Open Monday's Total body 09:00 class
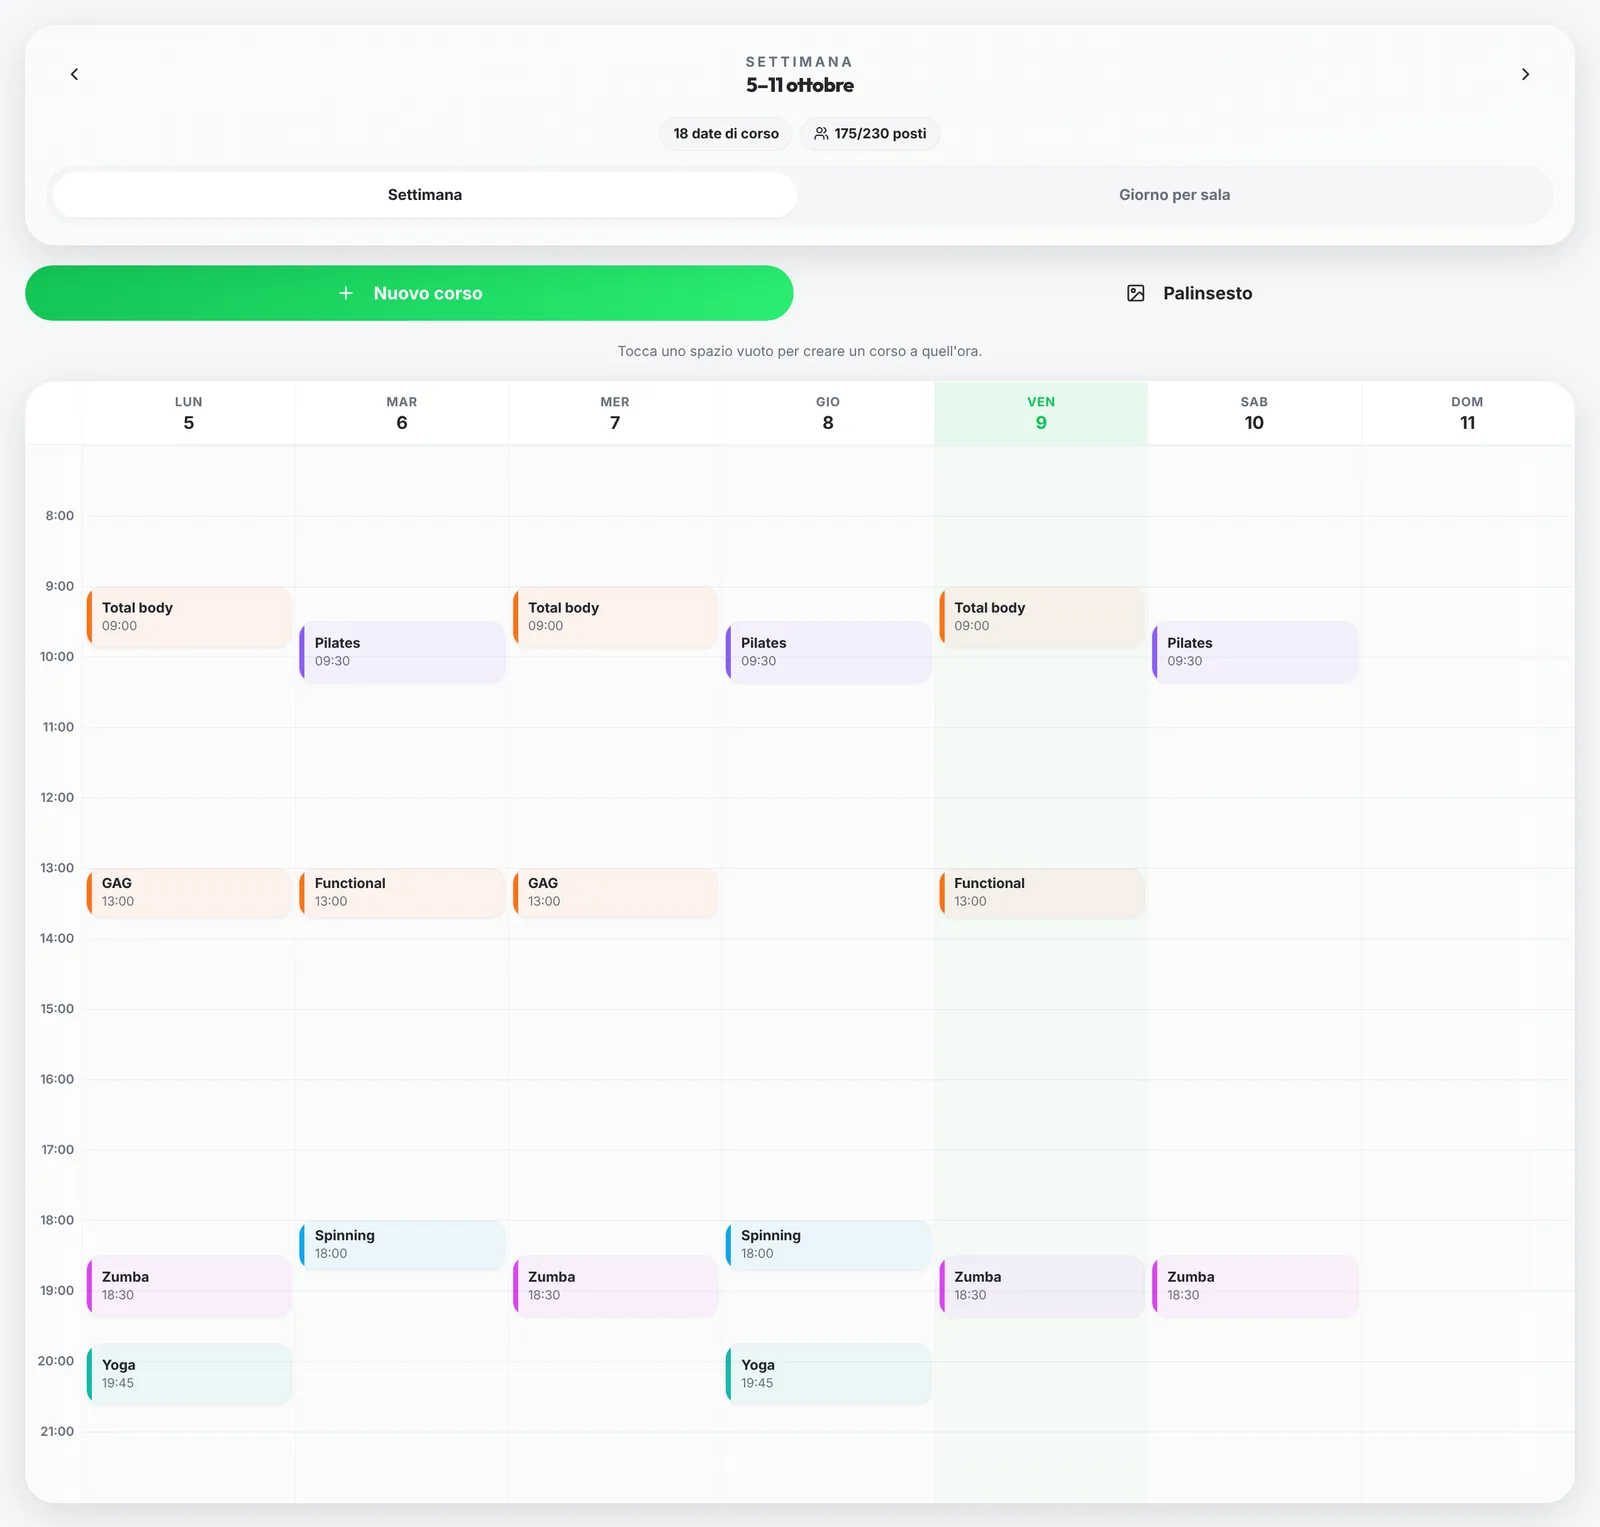The height and width of the screenshot is (1527, 1600). 189,617
